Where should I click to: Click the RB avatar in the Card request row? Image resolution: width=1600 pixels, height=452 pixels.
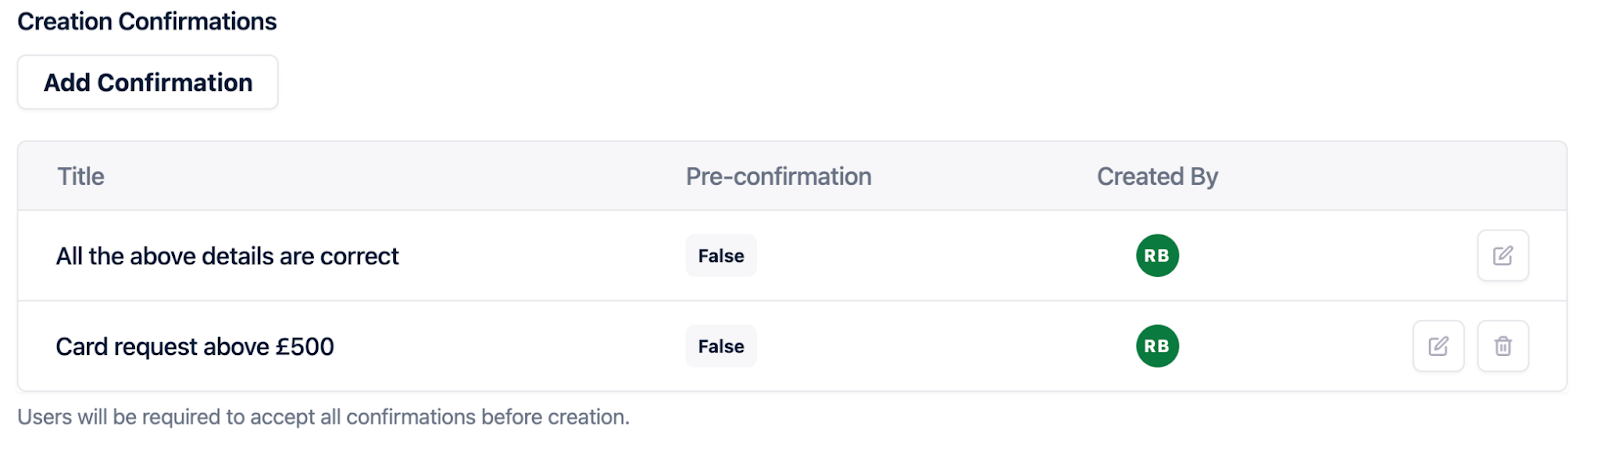(x=1157, y=346)
